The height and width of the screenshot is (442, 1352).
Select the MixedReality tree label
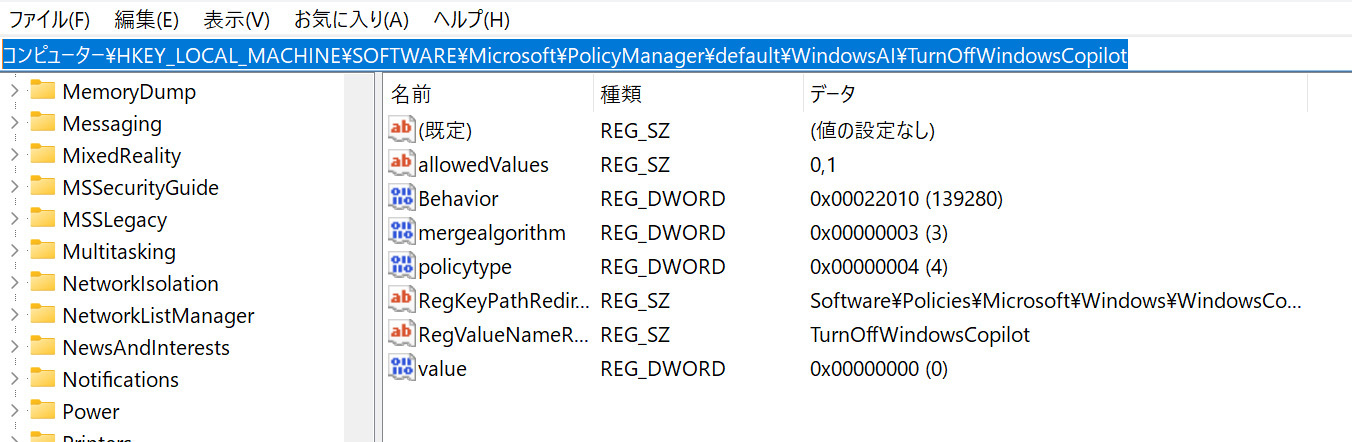[x=122, y=156]
